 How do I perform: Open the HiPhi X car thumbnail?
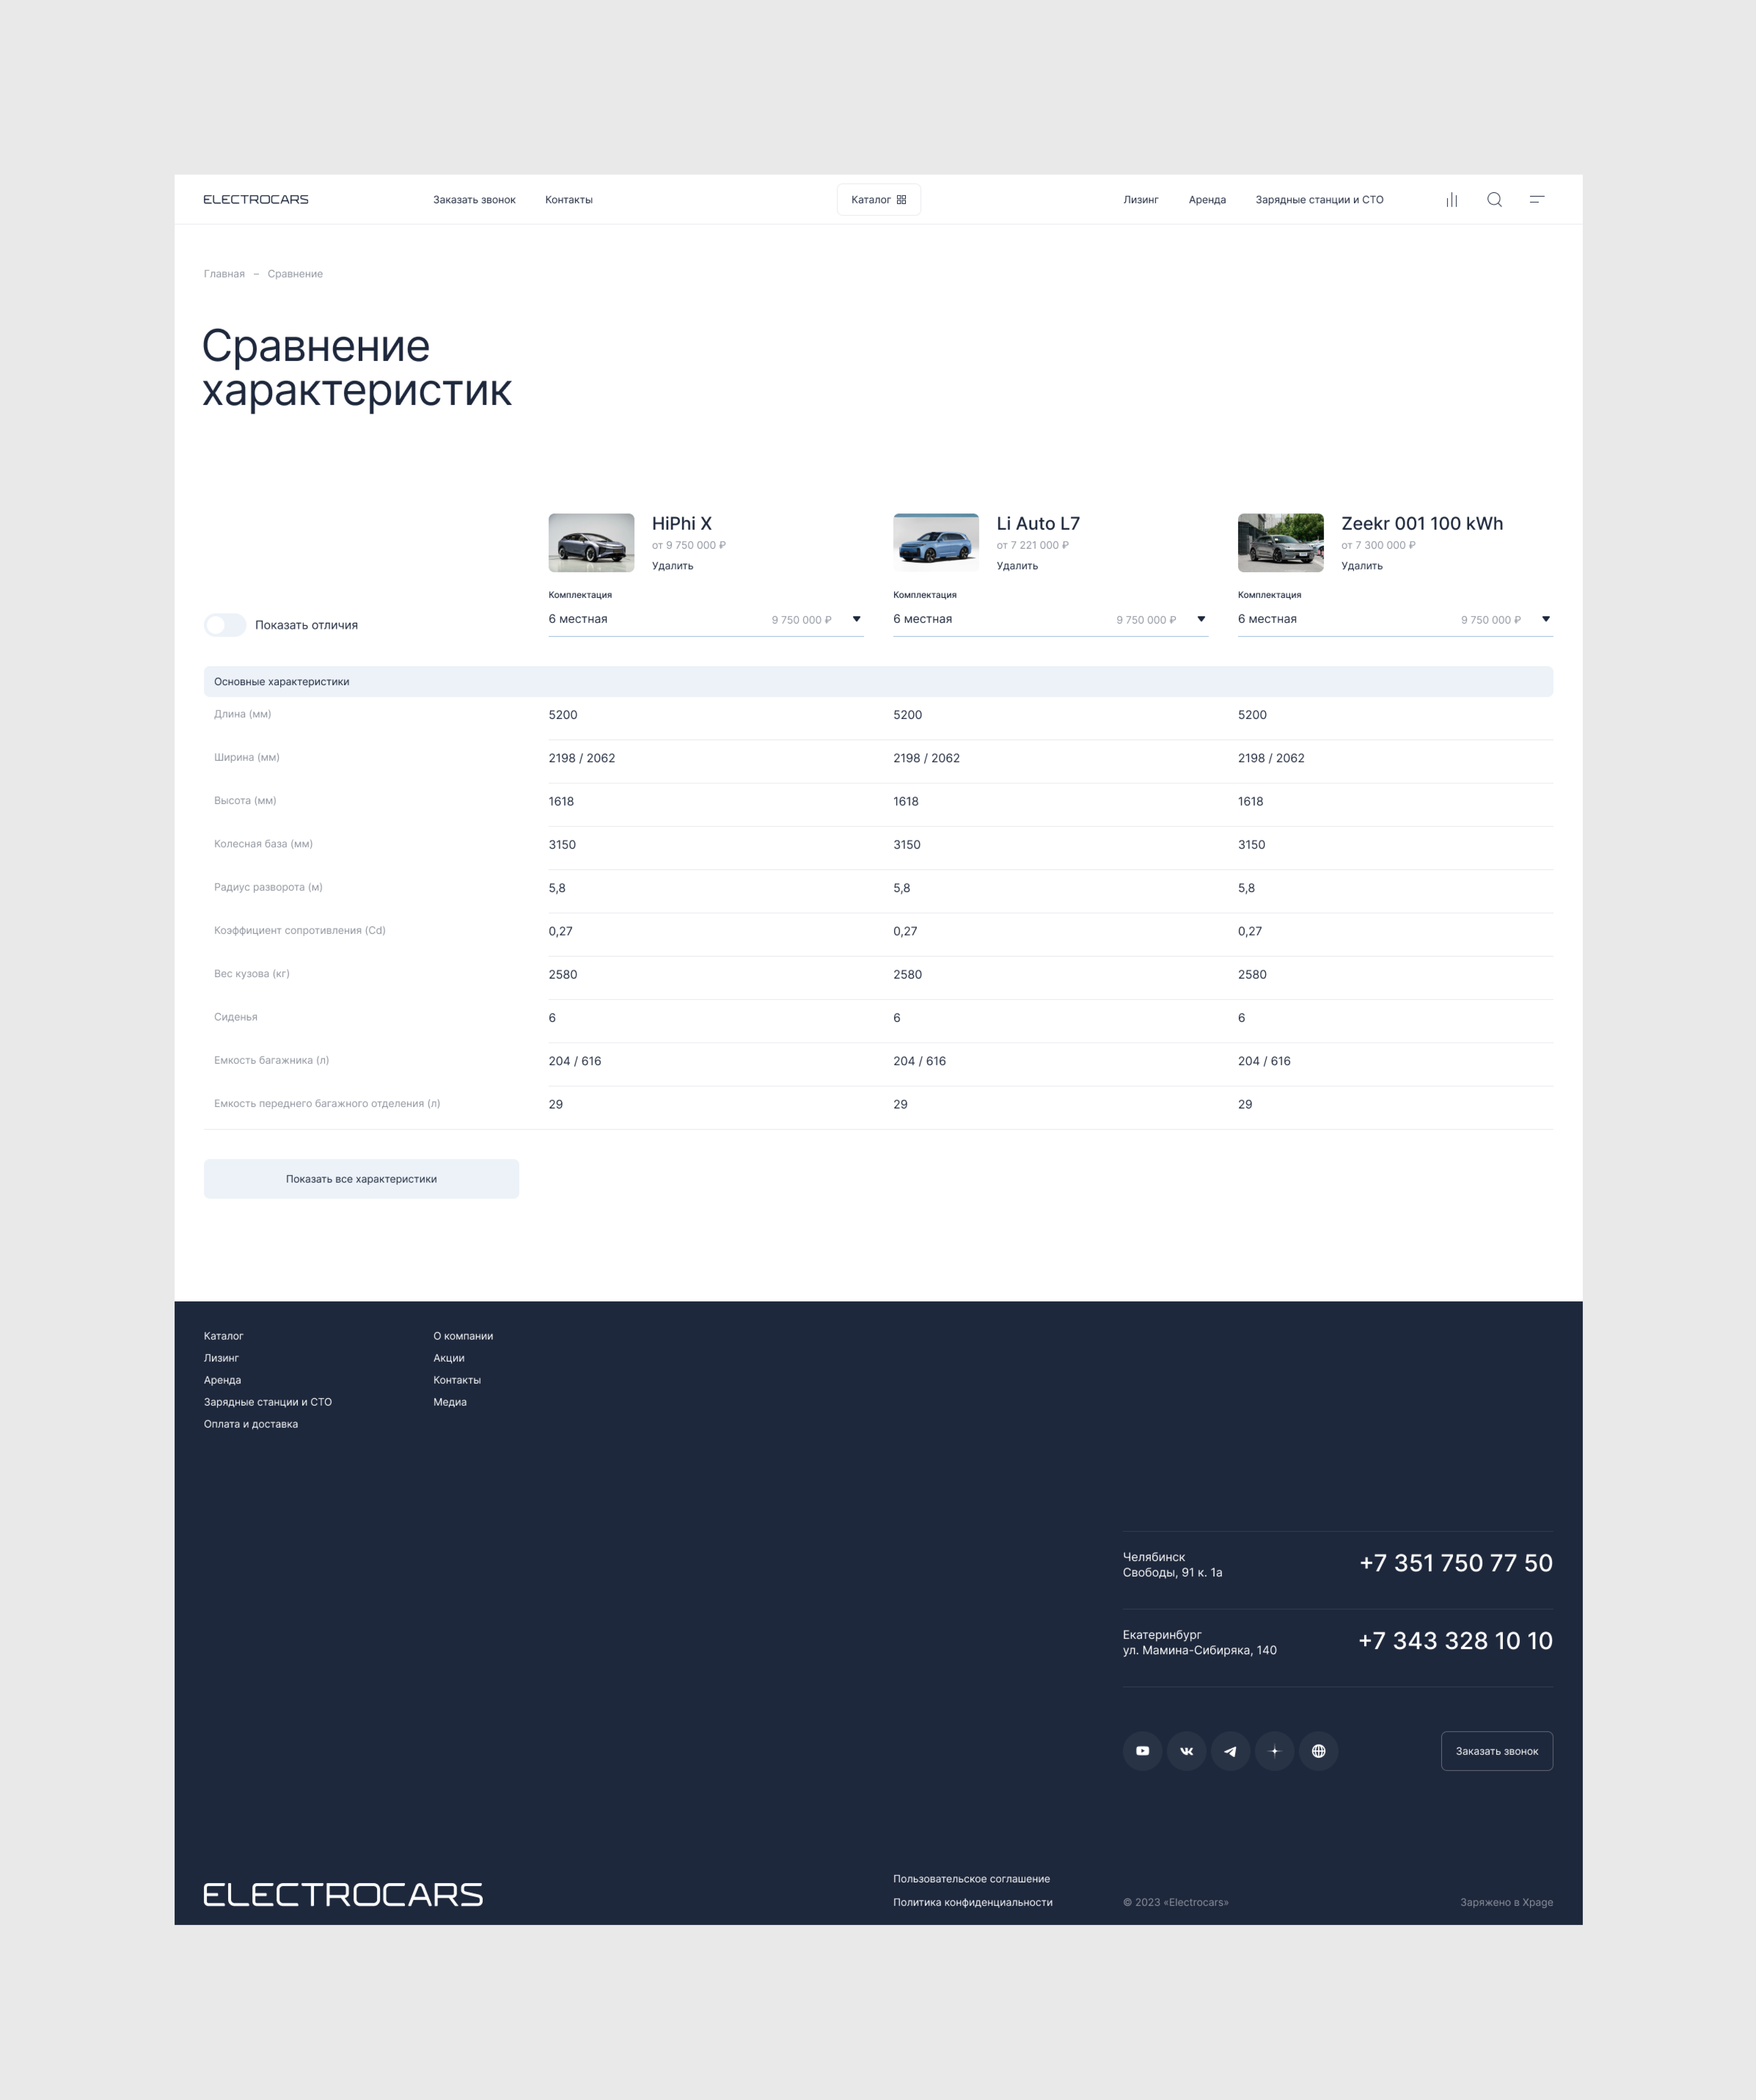pyautogui.click(x=591, y=543)
